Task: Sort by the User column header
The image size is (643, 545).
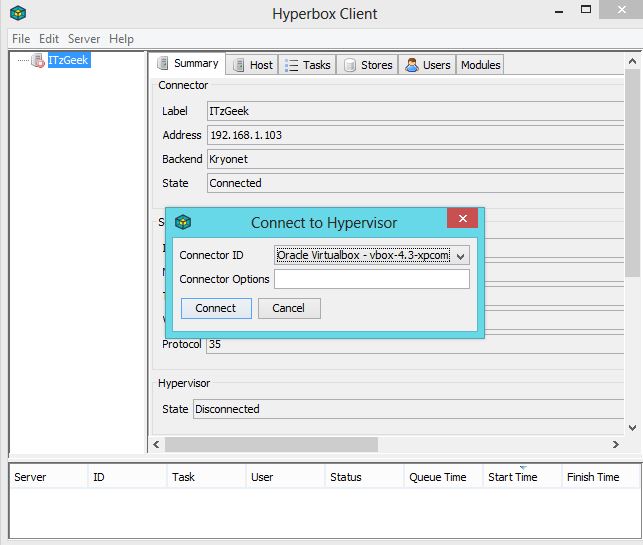Action: pos(285,477)
